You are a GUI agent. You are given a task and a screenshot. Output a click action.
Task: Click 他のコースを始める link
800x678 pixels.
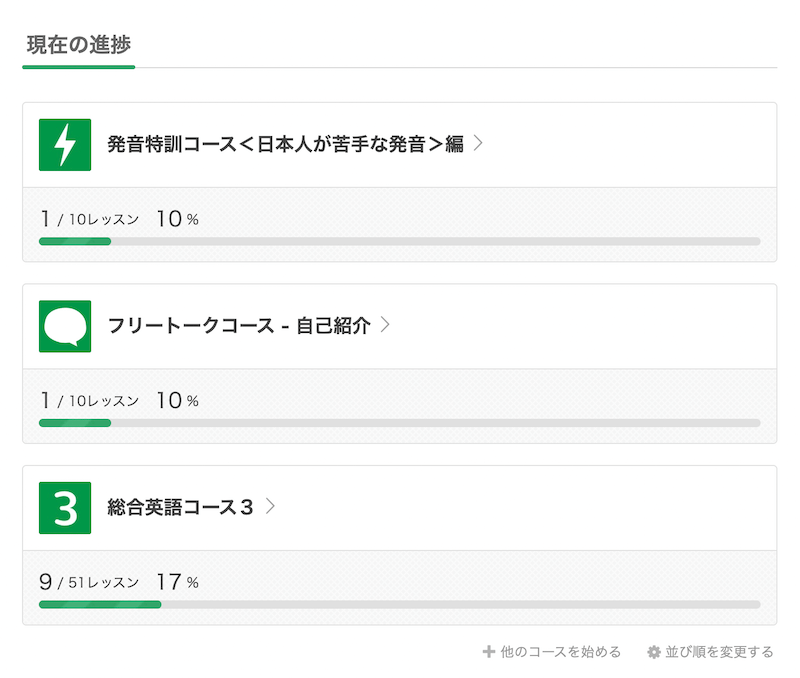click(x=560, y=652)
